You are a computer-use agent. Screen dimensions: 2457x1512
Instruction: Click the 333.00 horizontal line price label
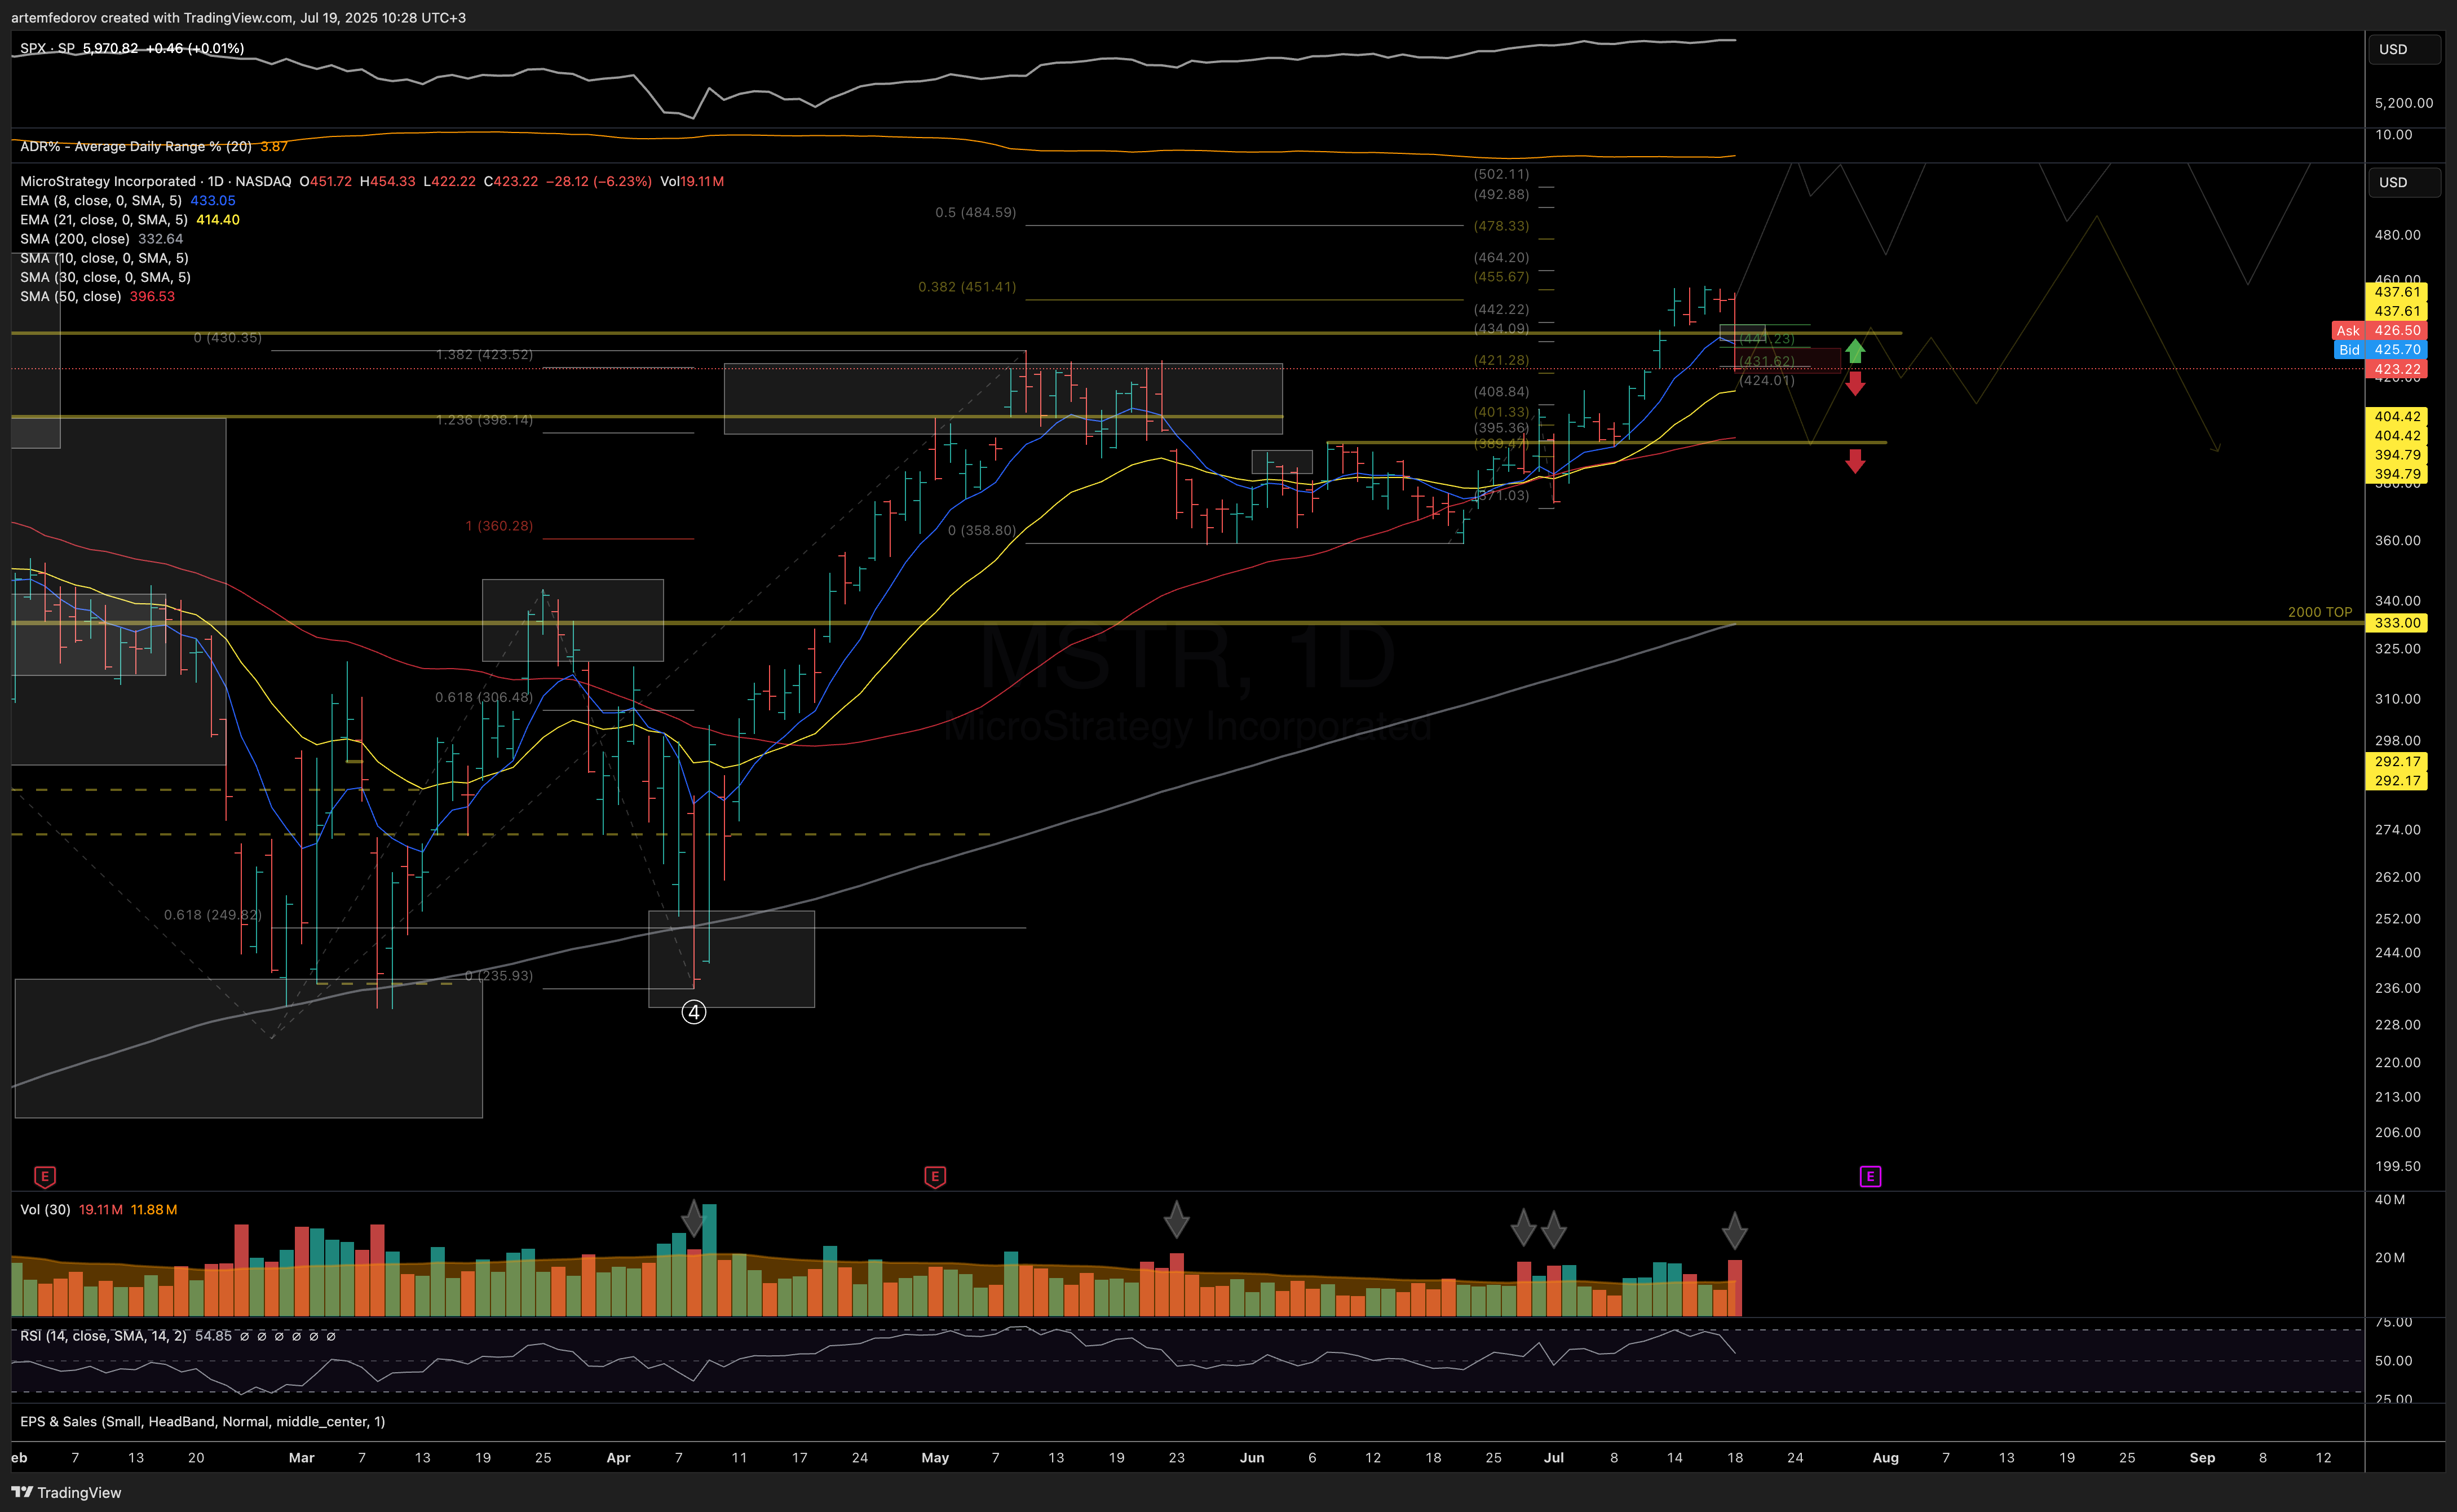[2396, 622]
